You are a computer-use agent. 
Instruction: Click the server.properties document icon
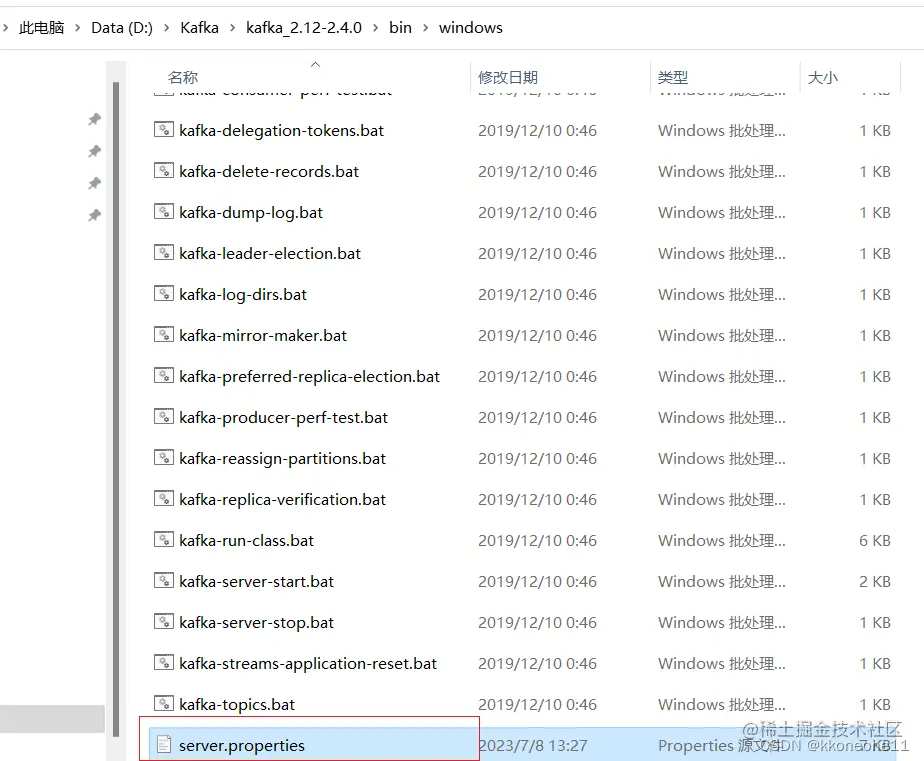click(x=164, y=745)
